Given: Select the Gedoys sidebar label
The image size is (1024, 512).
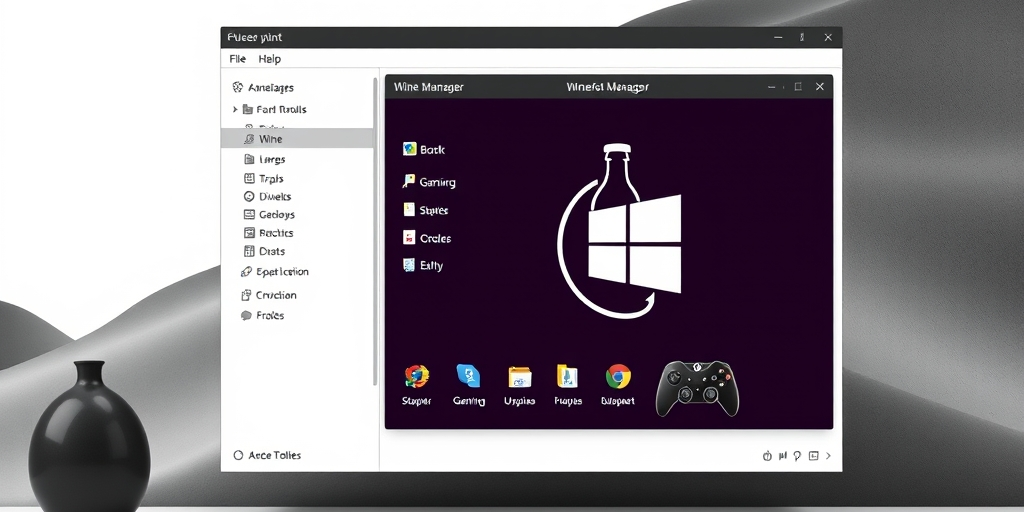Looking at the screenshot, I should [x=276, y=215].
